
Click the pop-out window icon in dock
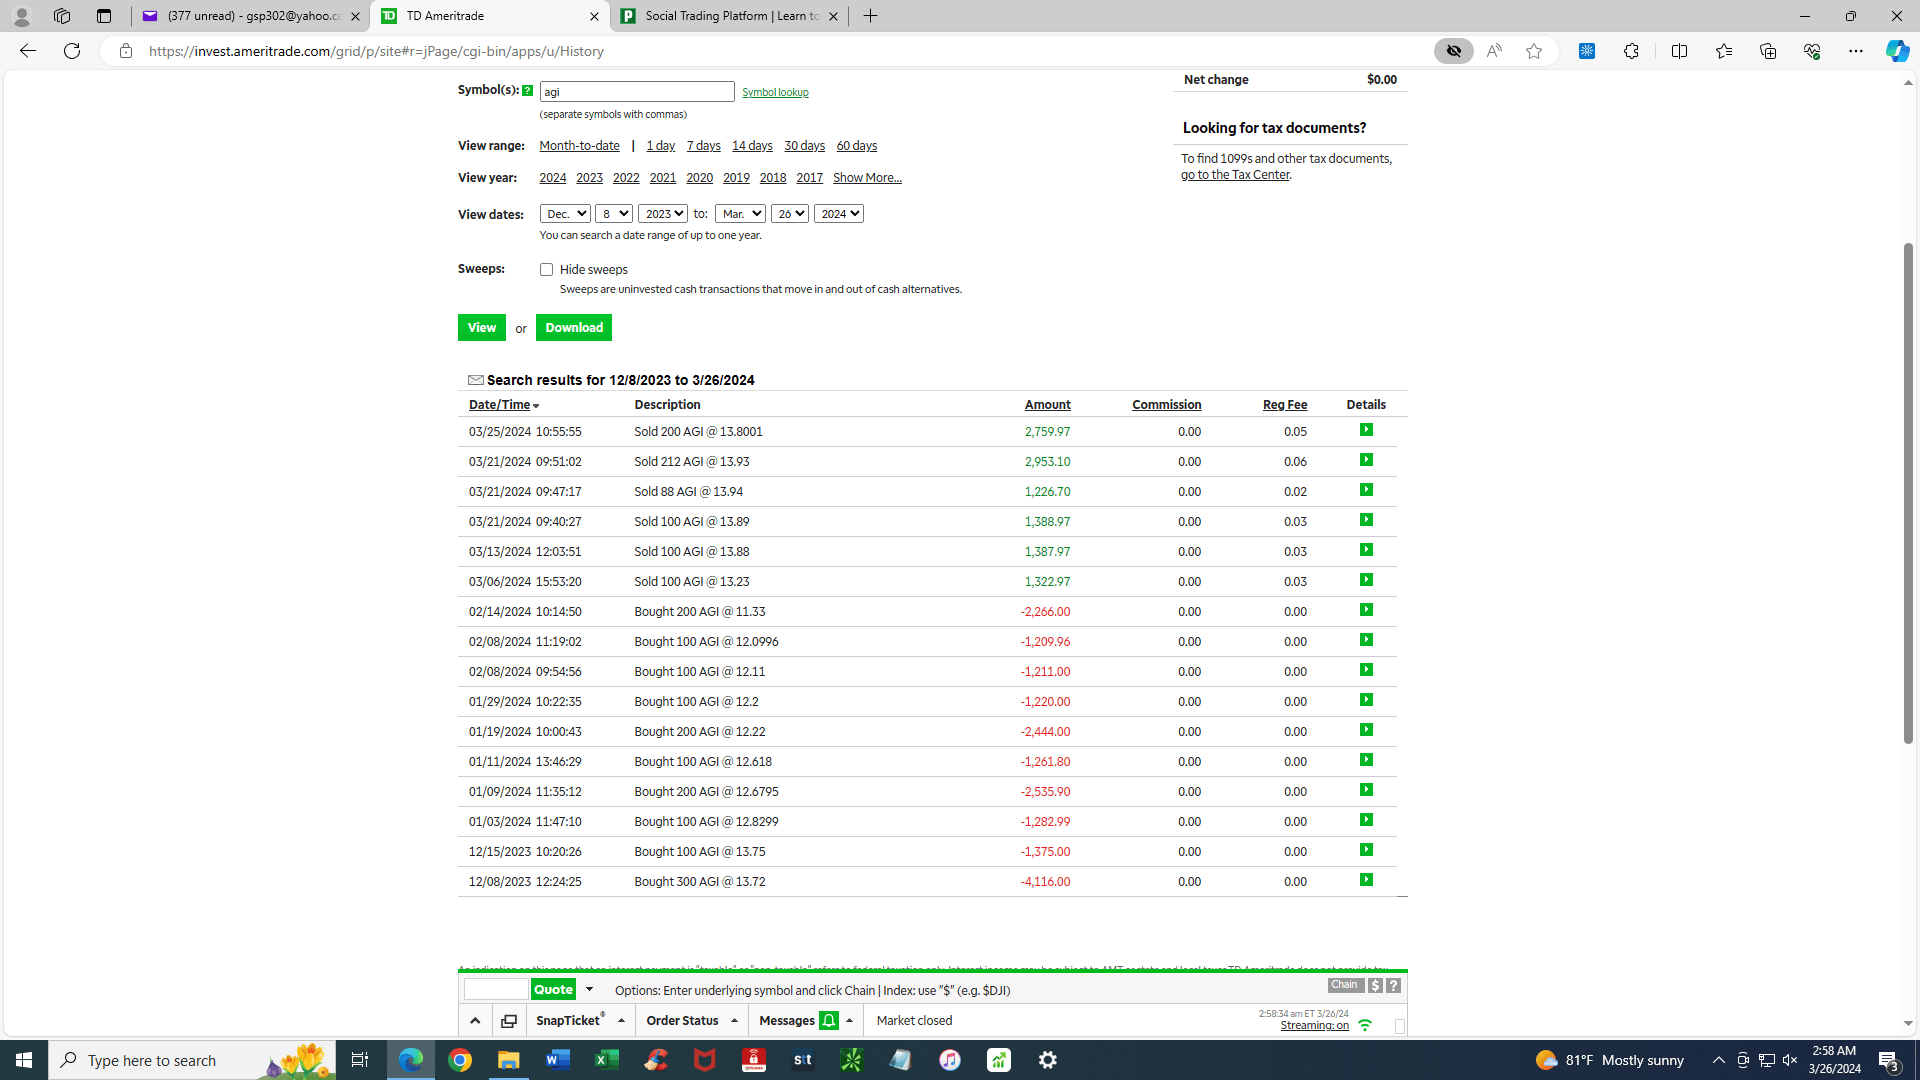tap(509, 1021)
